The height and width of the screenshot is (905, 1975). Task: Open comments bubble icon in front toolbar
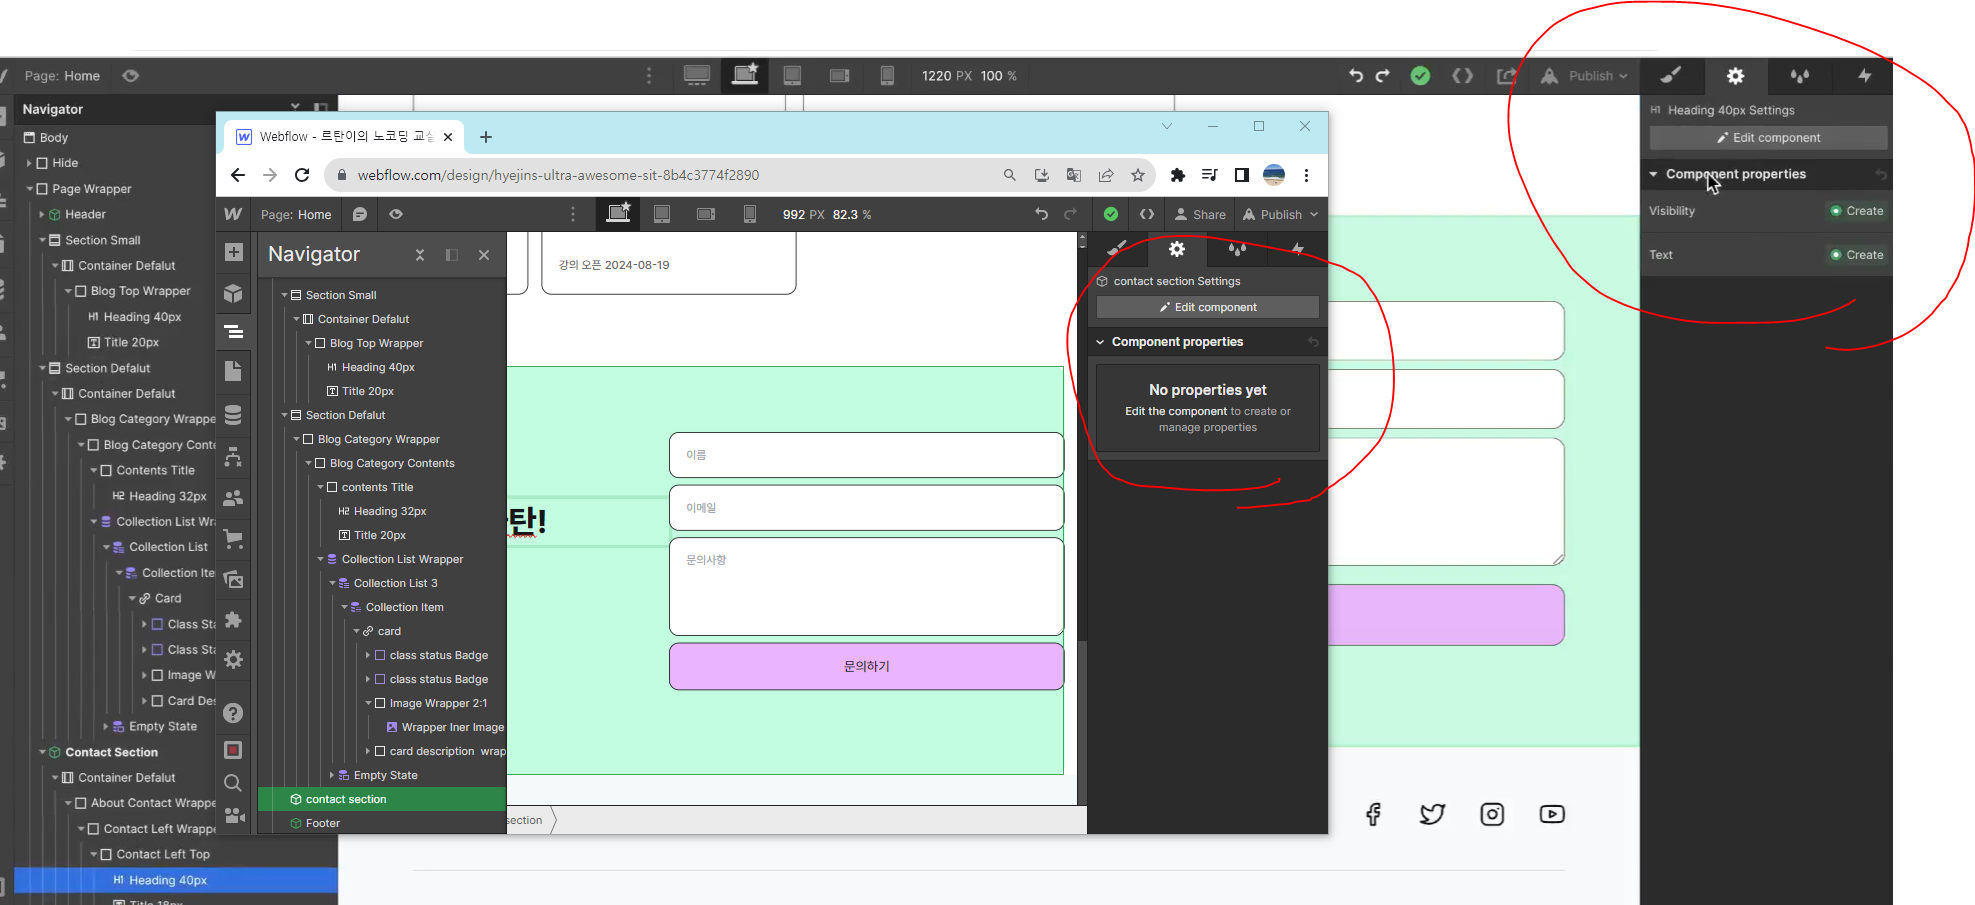tap(360, 214)
